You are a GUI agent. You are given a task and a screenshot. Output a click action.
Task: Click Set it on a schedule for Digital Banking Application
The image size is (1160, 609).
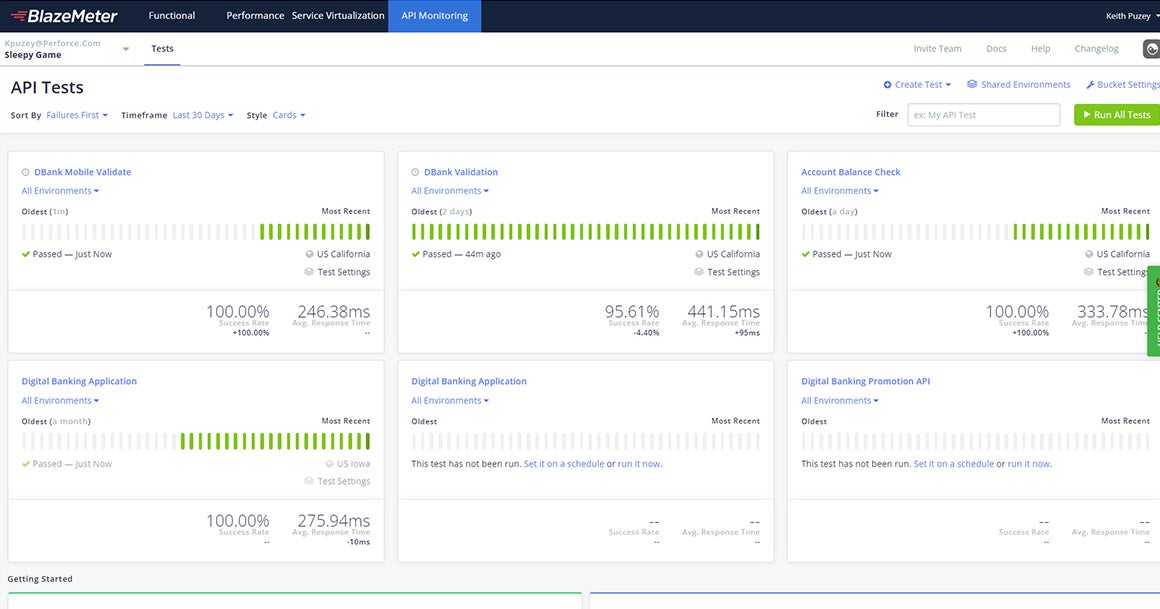point(564,464)
